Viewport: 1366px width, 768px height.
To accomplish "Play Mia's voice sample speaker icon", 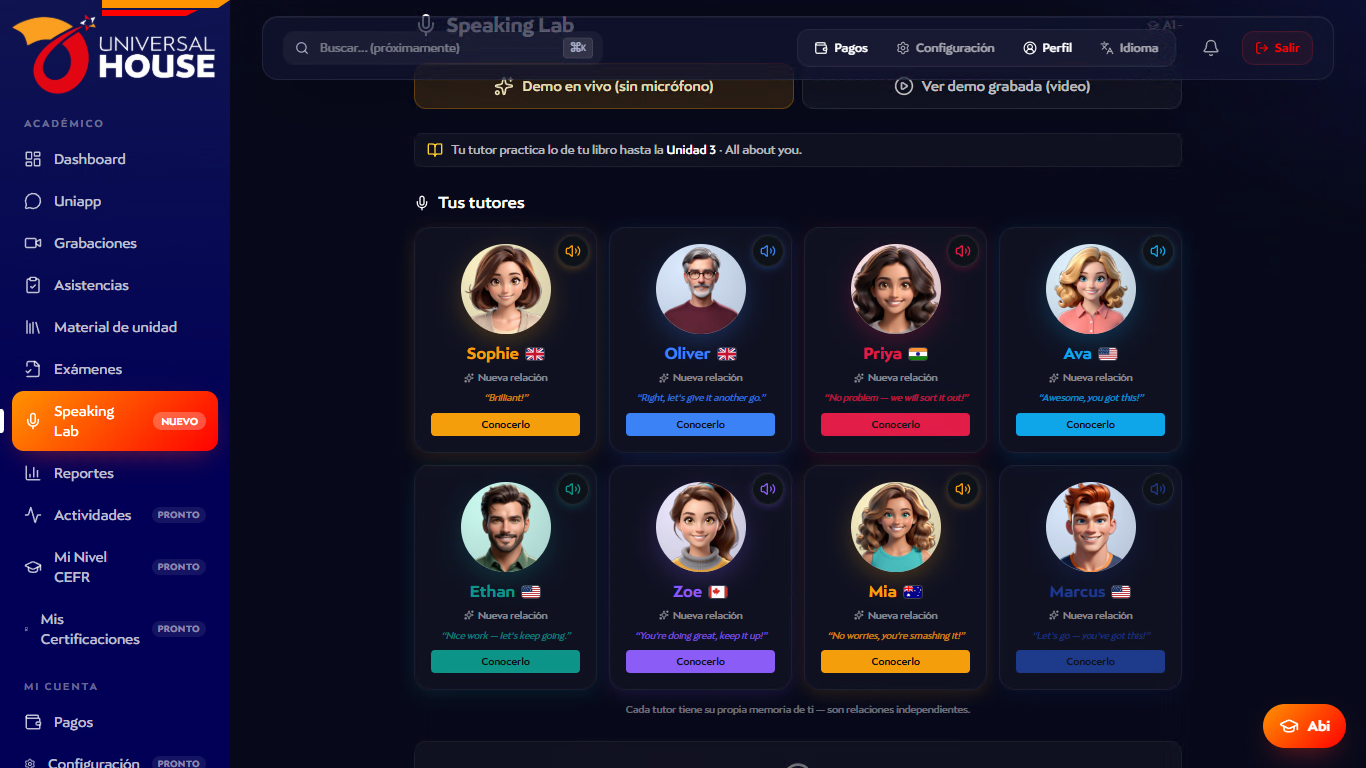I will coord(962,489).
